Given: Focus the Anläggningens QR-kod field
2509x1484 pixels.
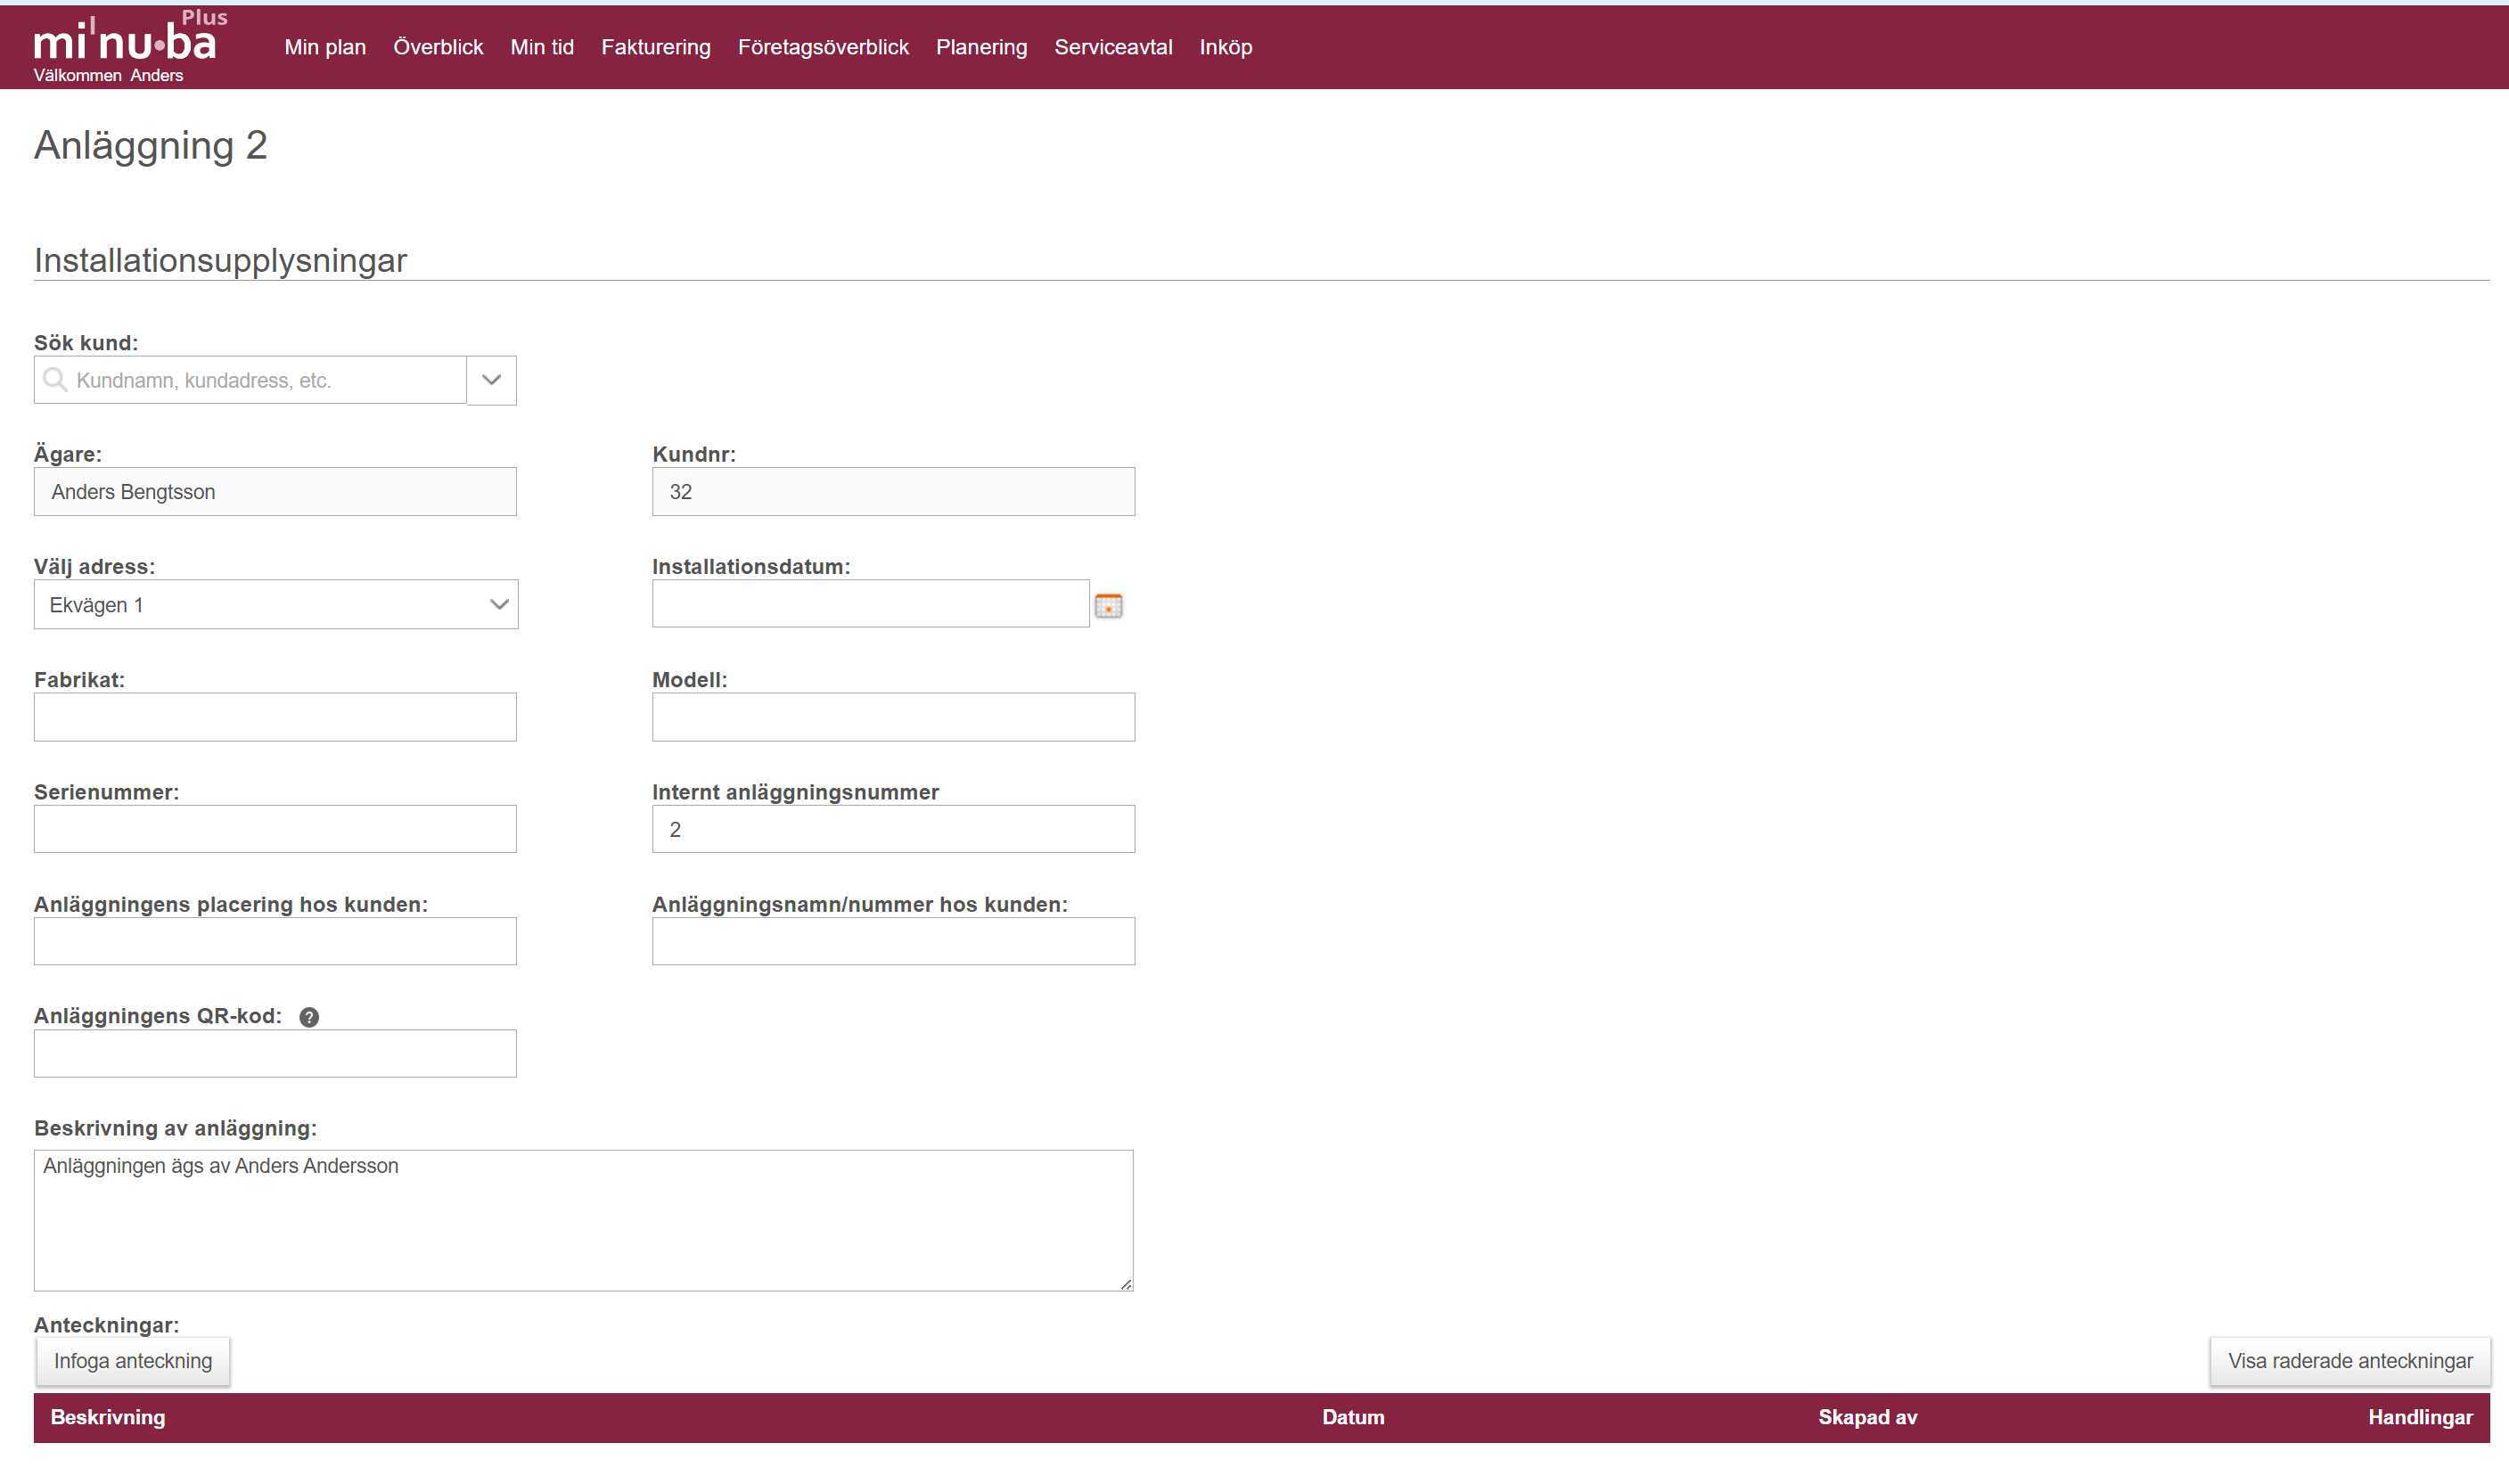Looking at the screenshot, I should 275,1054.
